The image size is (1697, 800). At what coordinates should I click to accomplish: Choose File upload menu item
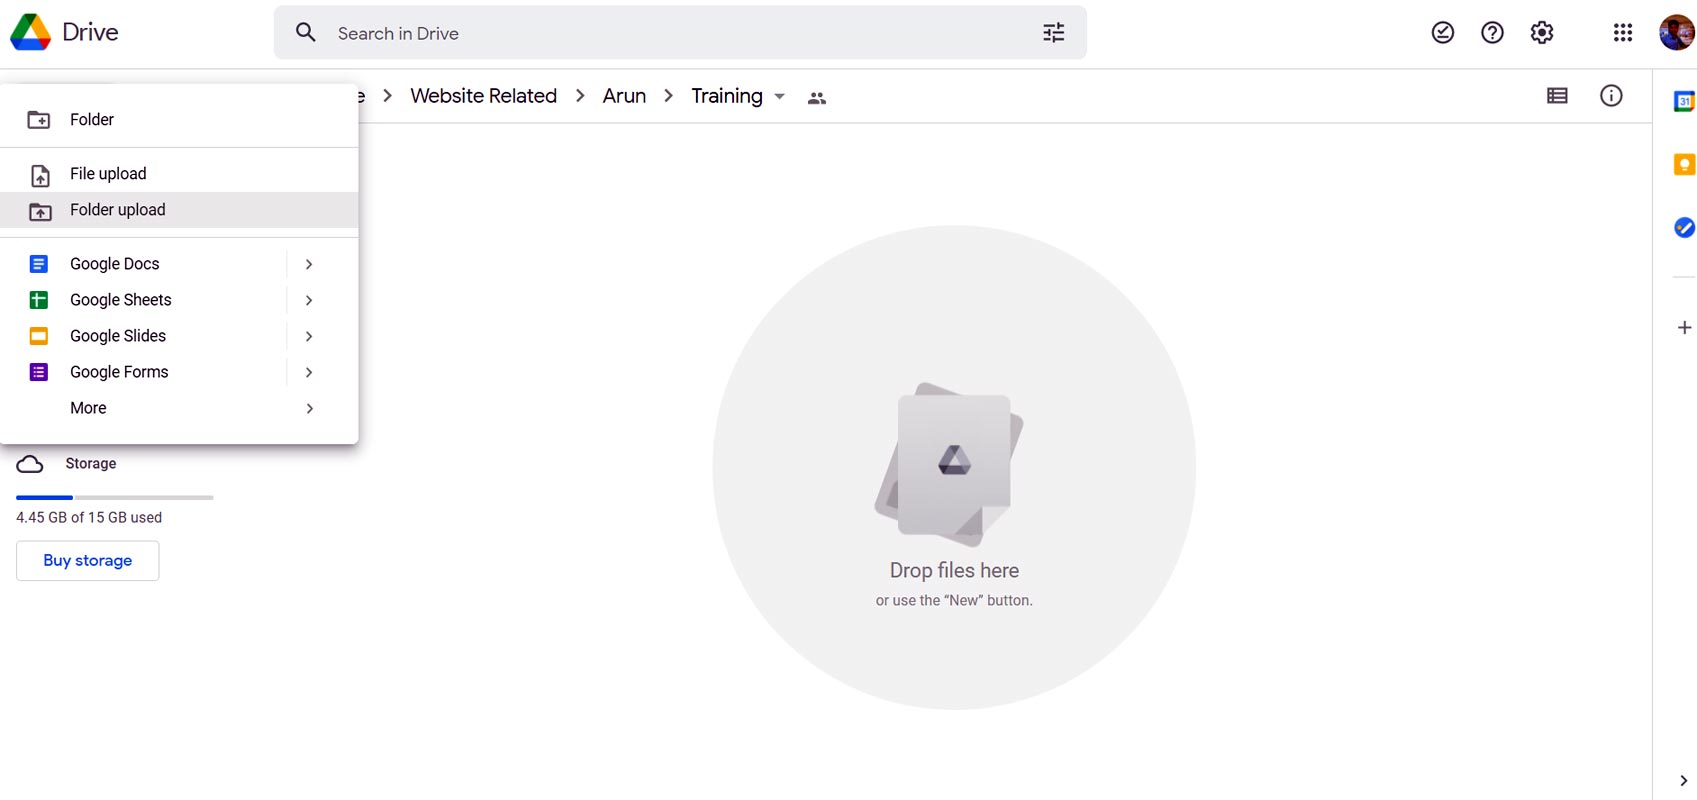[x=108, y=174]
